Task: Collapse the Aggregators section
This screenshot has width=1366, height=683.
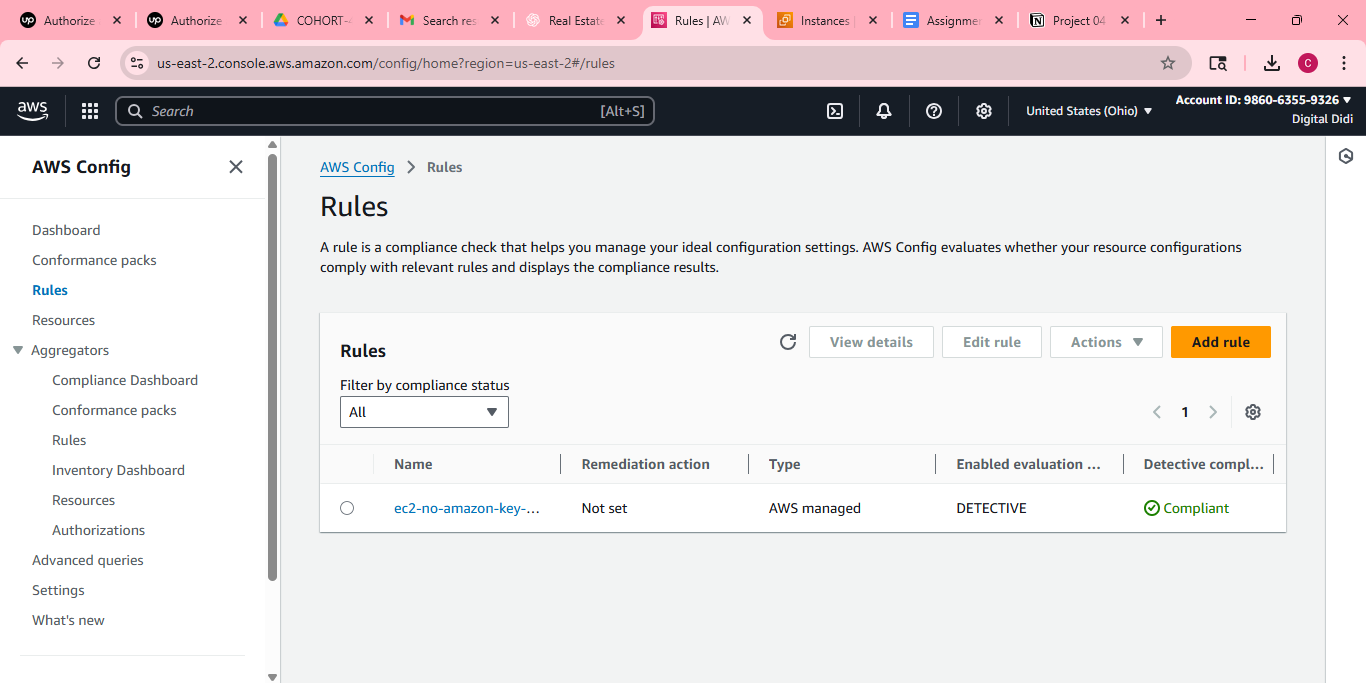Action: [x=17, y=350]
